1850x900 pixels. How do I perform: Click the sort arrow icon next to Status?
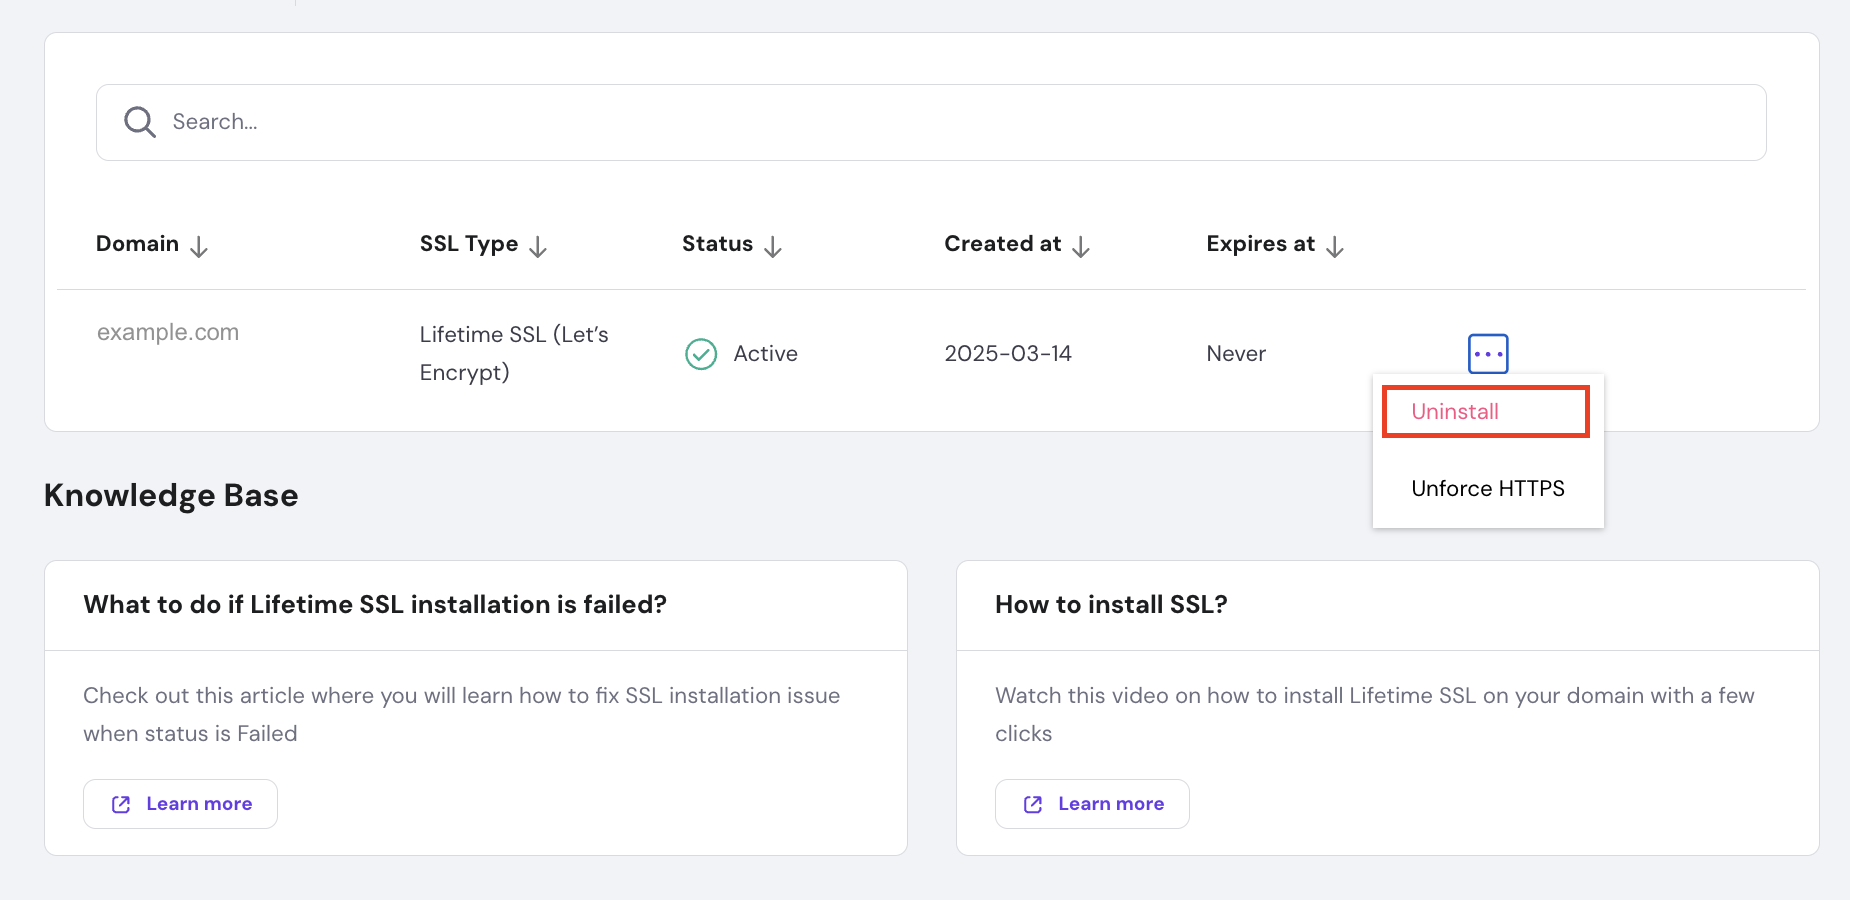(x=773, y=246)
